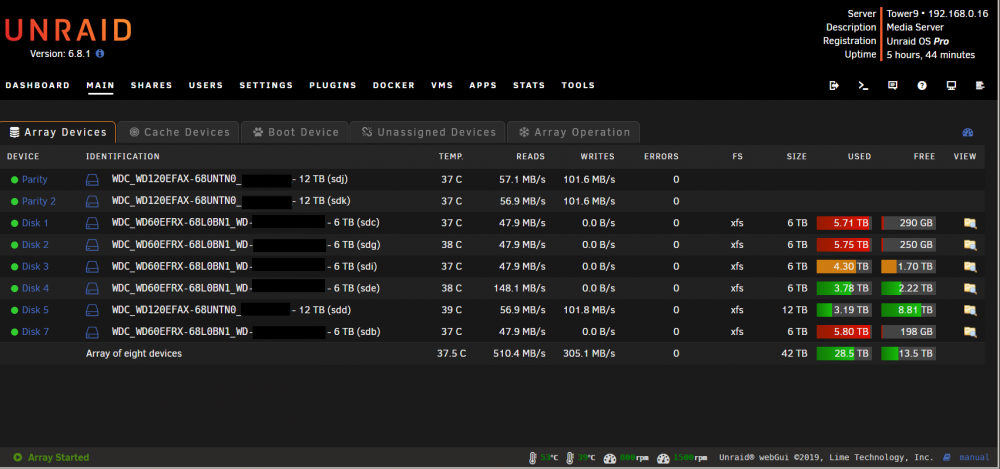The image size is (1000, 469).
Task: Navigate to the Docker page
Action: (x=393, y=86)
